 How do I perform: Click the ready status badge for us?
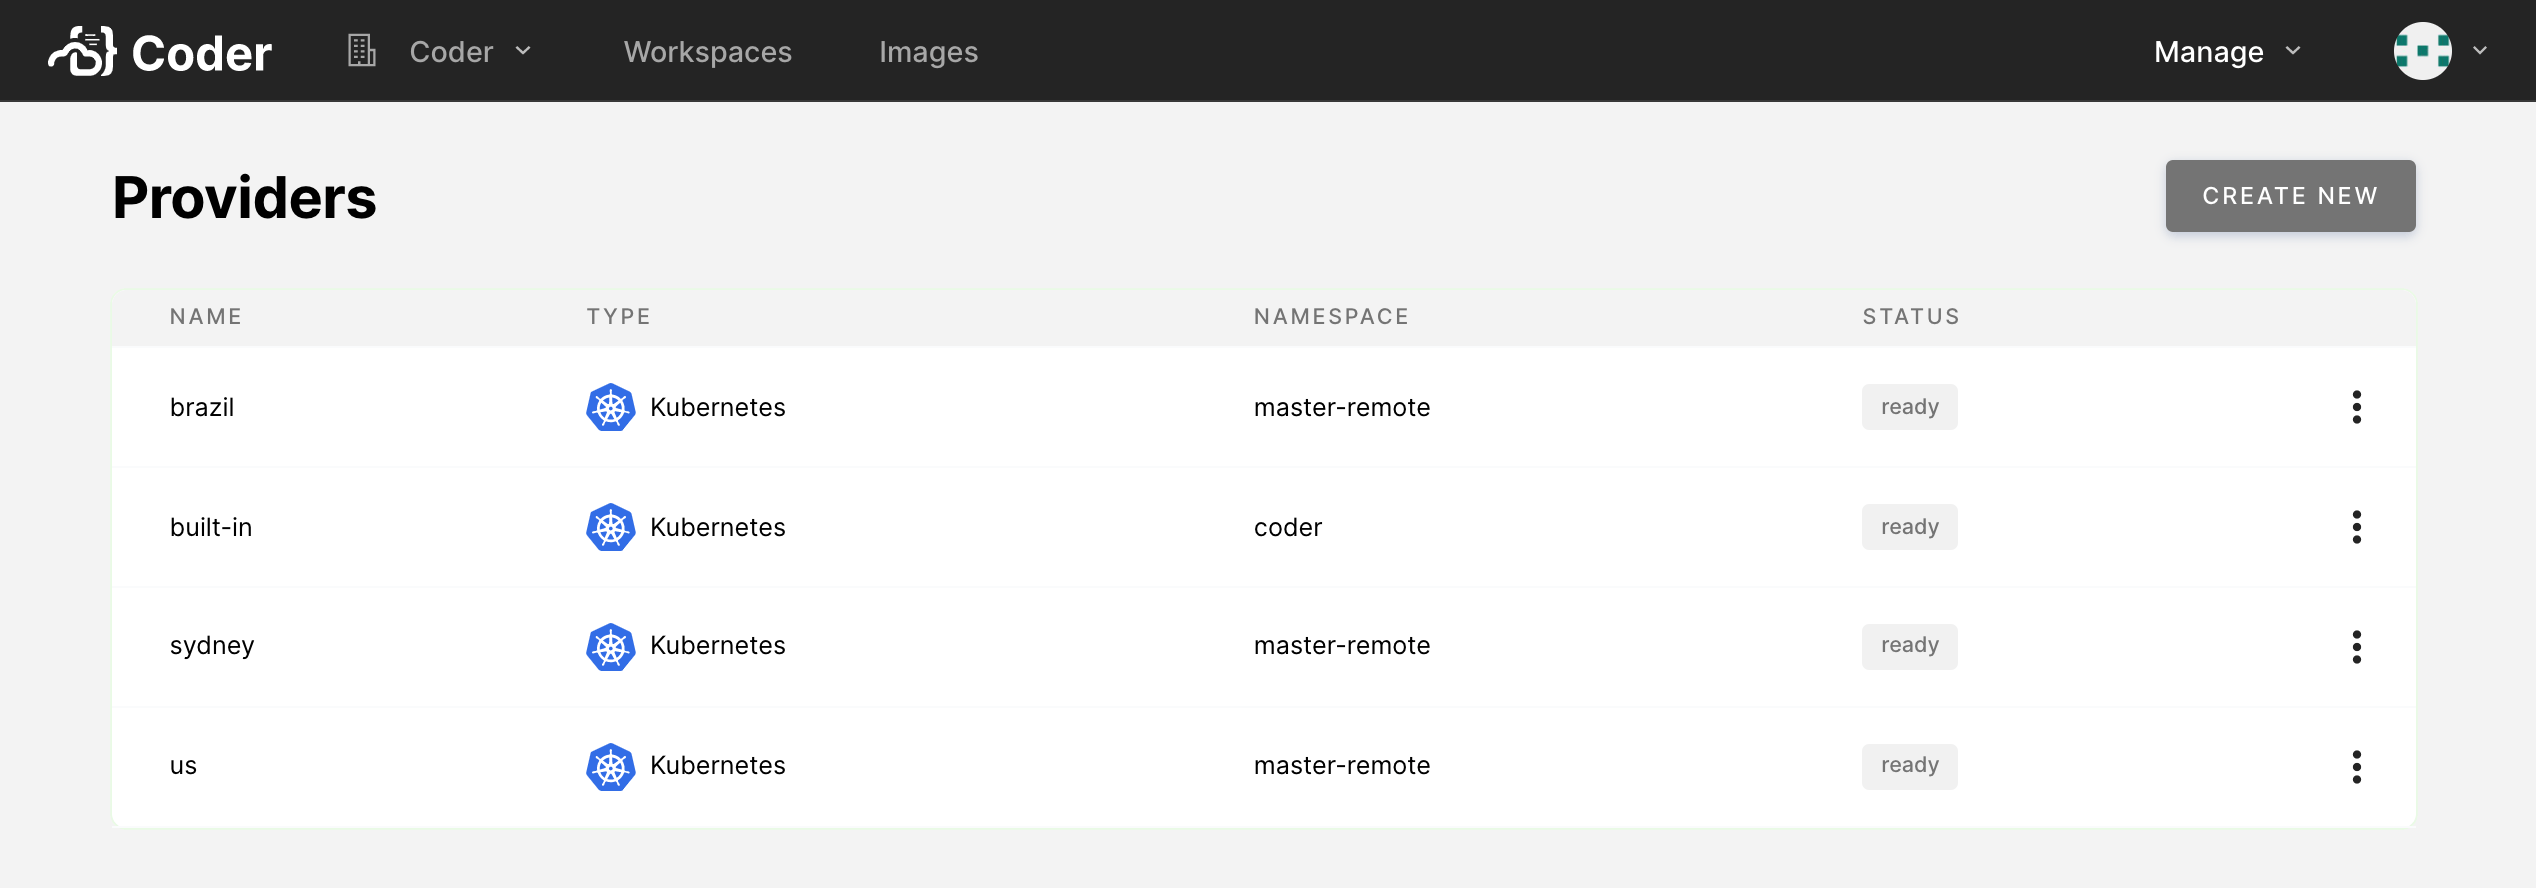(1909, 766)
